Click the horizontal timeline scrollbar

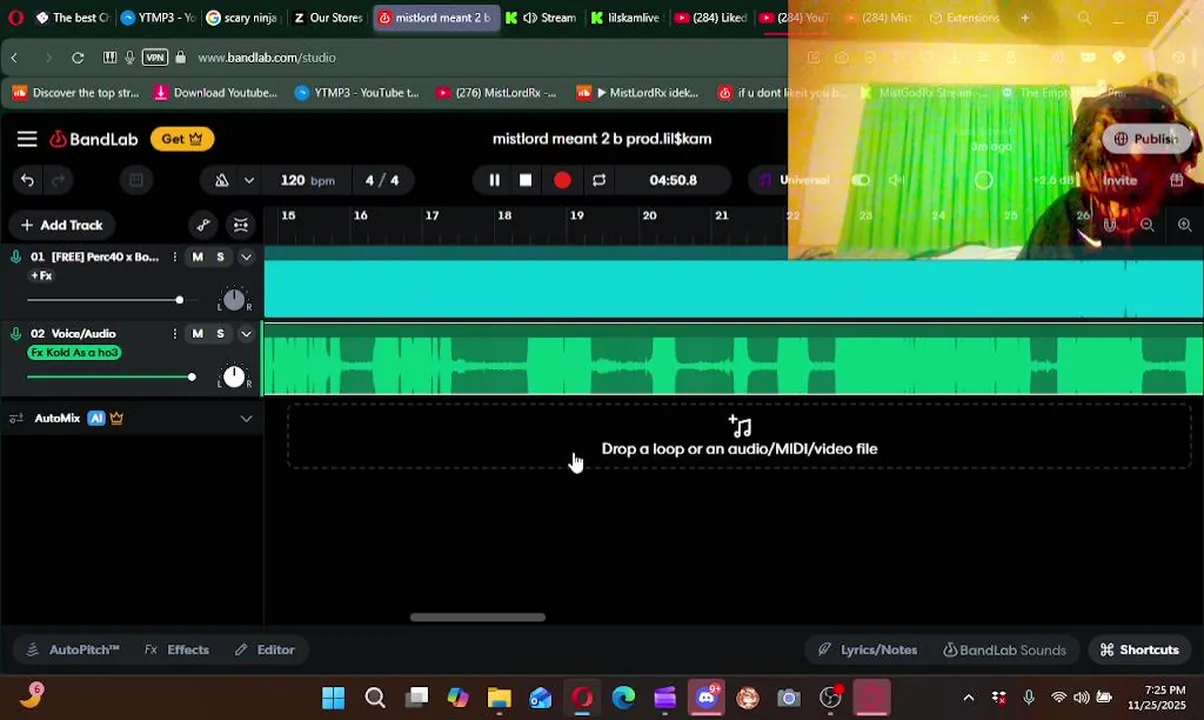coord(478,617)
